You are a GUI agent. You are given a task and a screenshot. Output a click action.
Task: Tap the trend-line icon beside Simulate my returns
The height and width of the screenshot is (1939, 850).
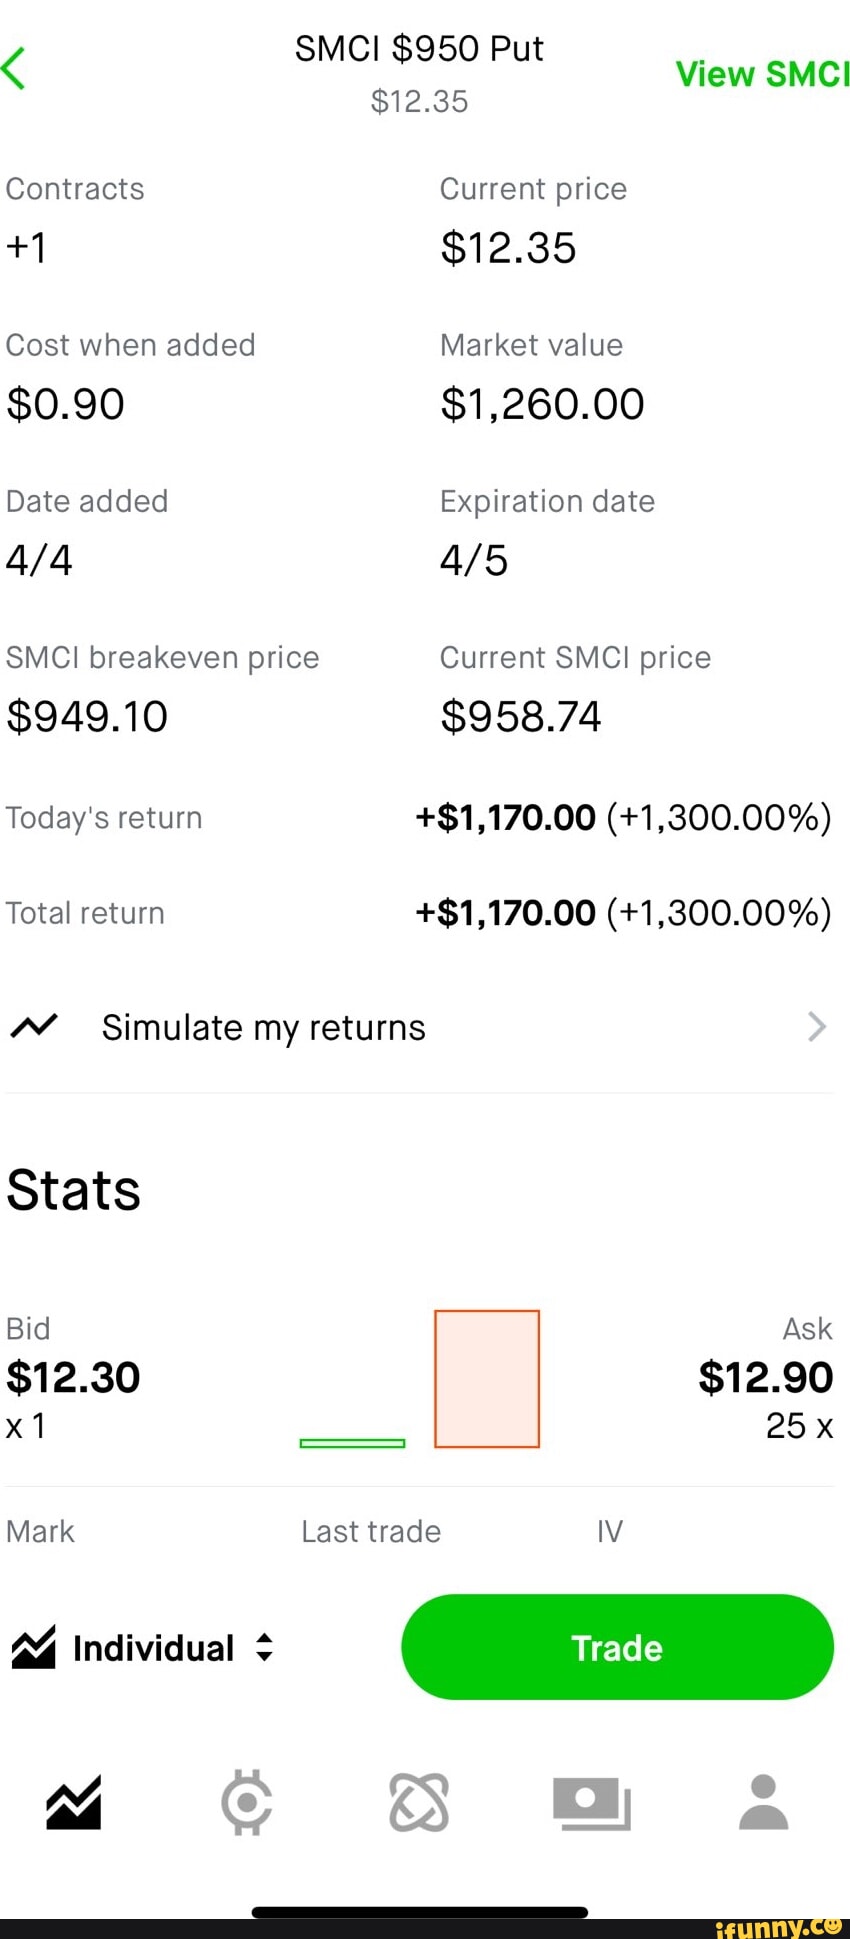click(x=34, y=1026)
